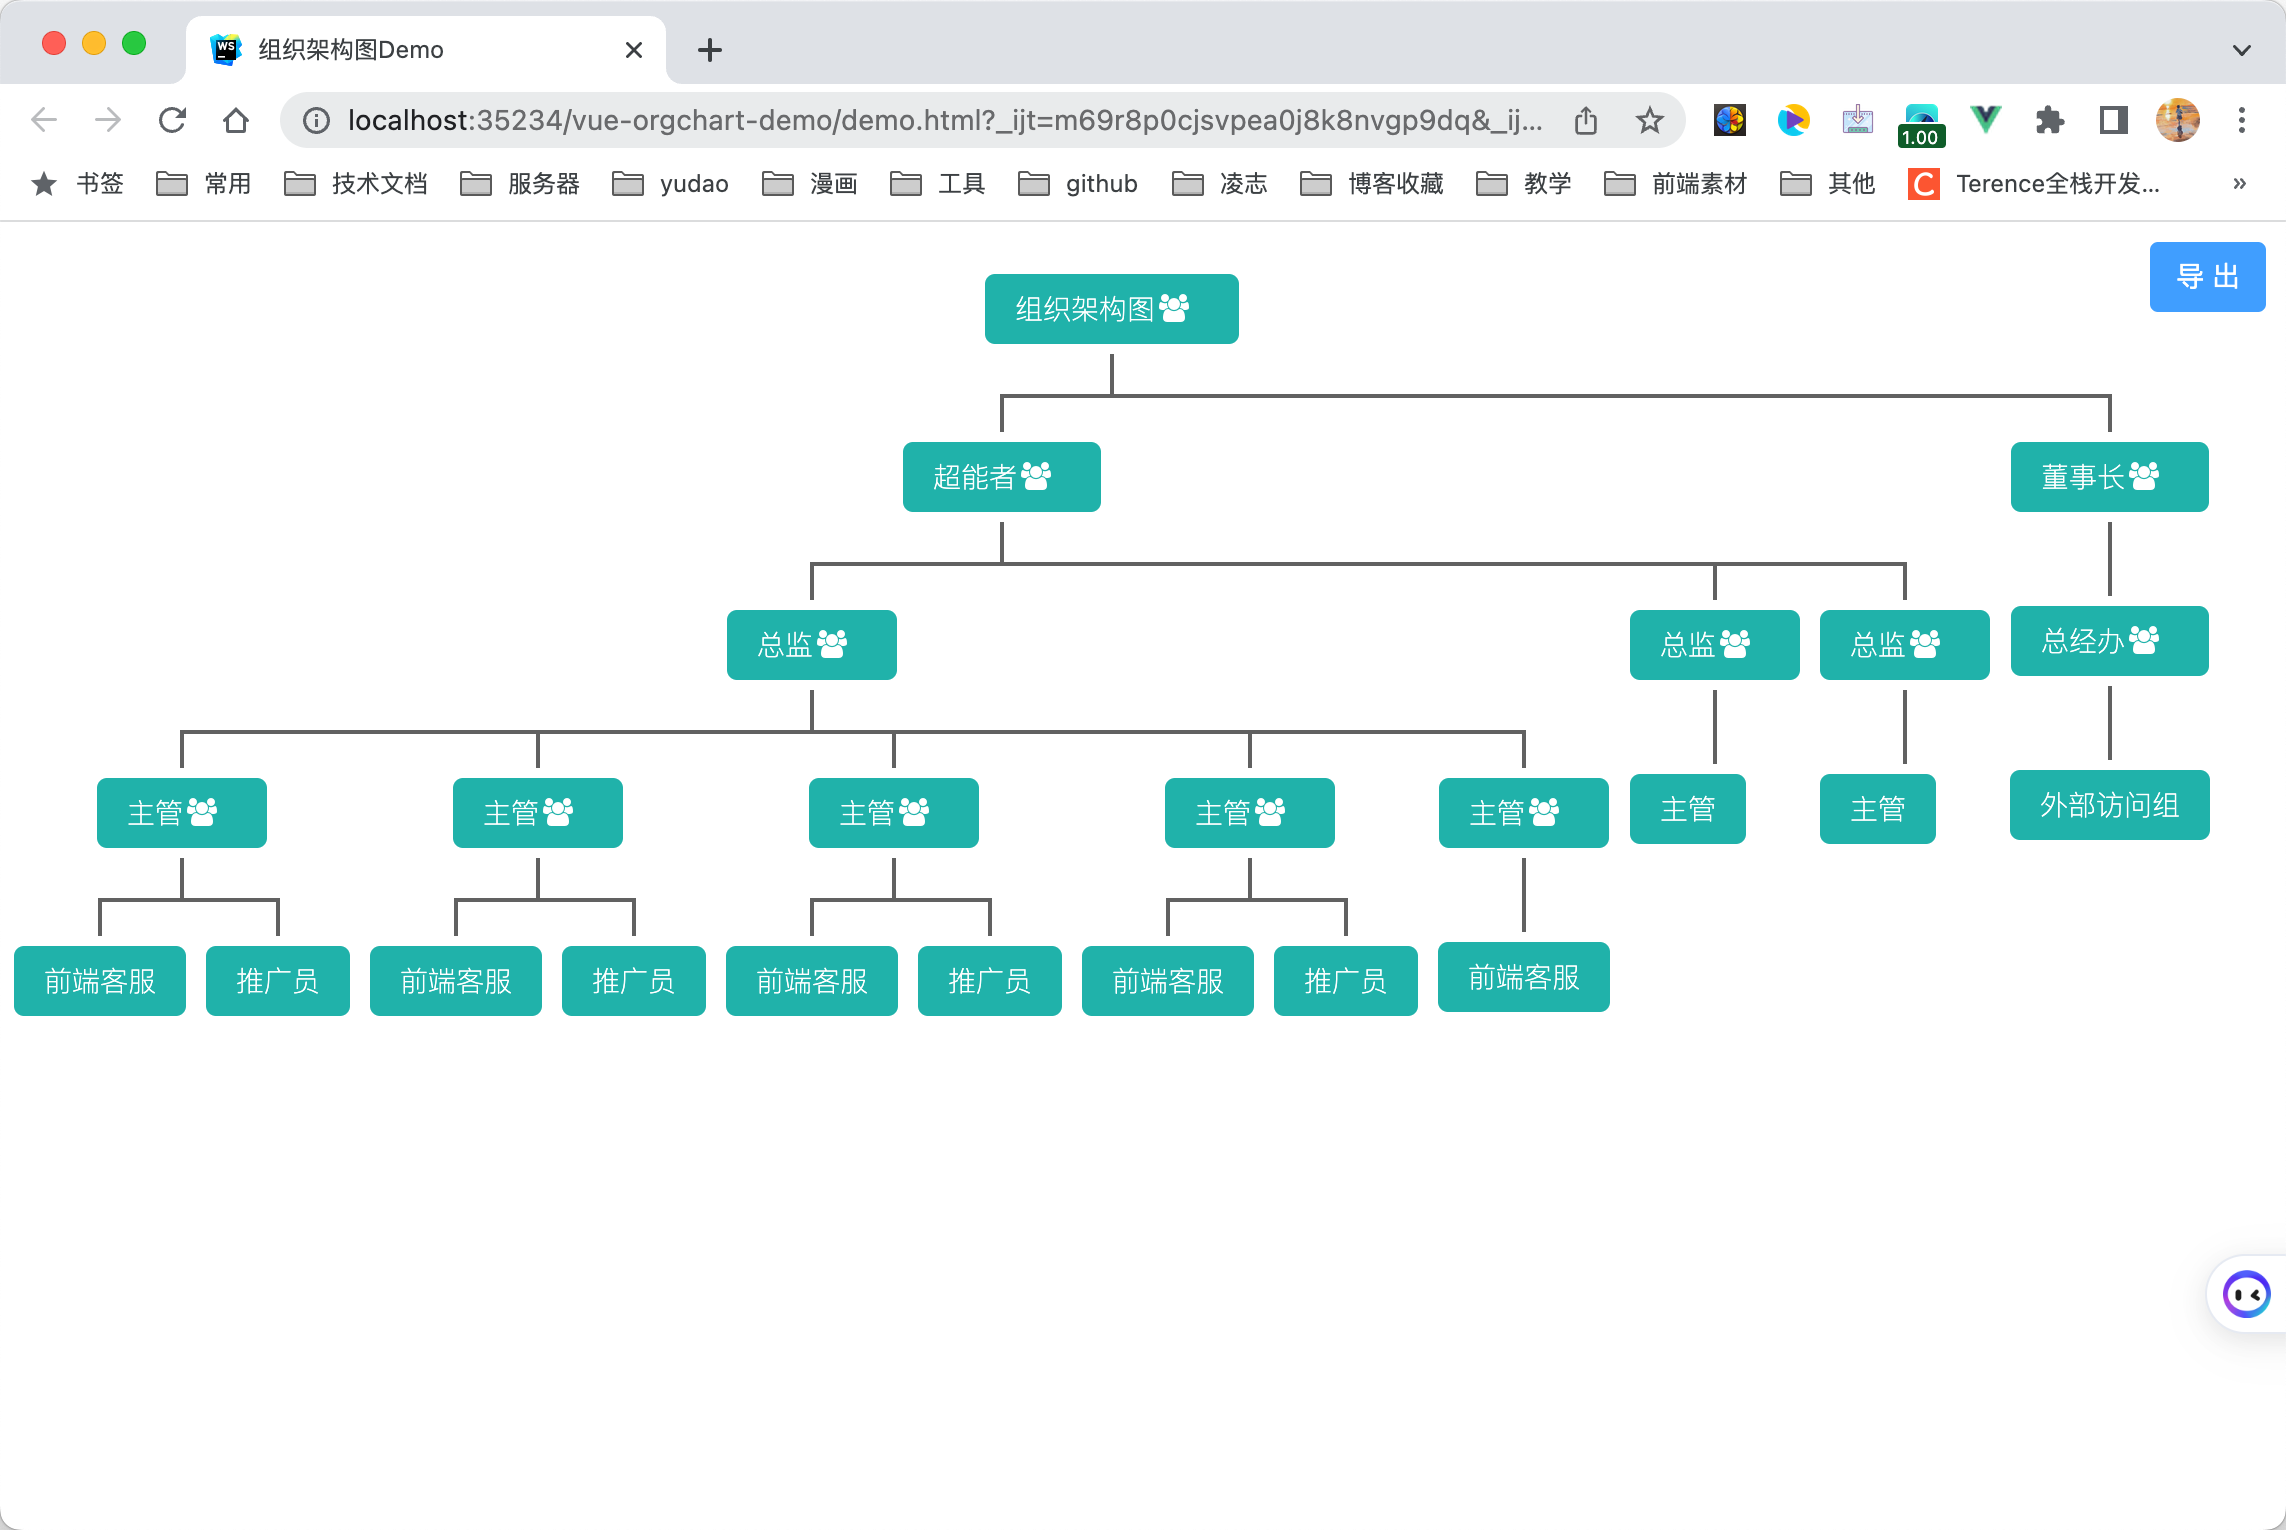Click the reload page icon
This screenshot has width=2286, height=1530.
pyautogui.click(x=172, y=120)
